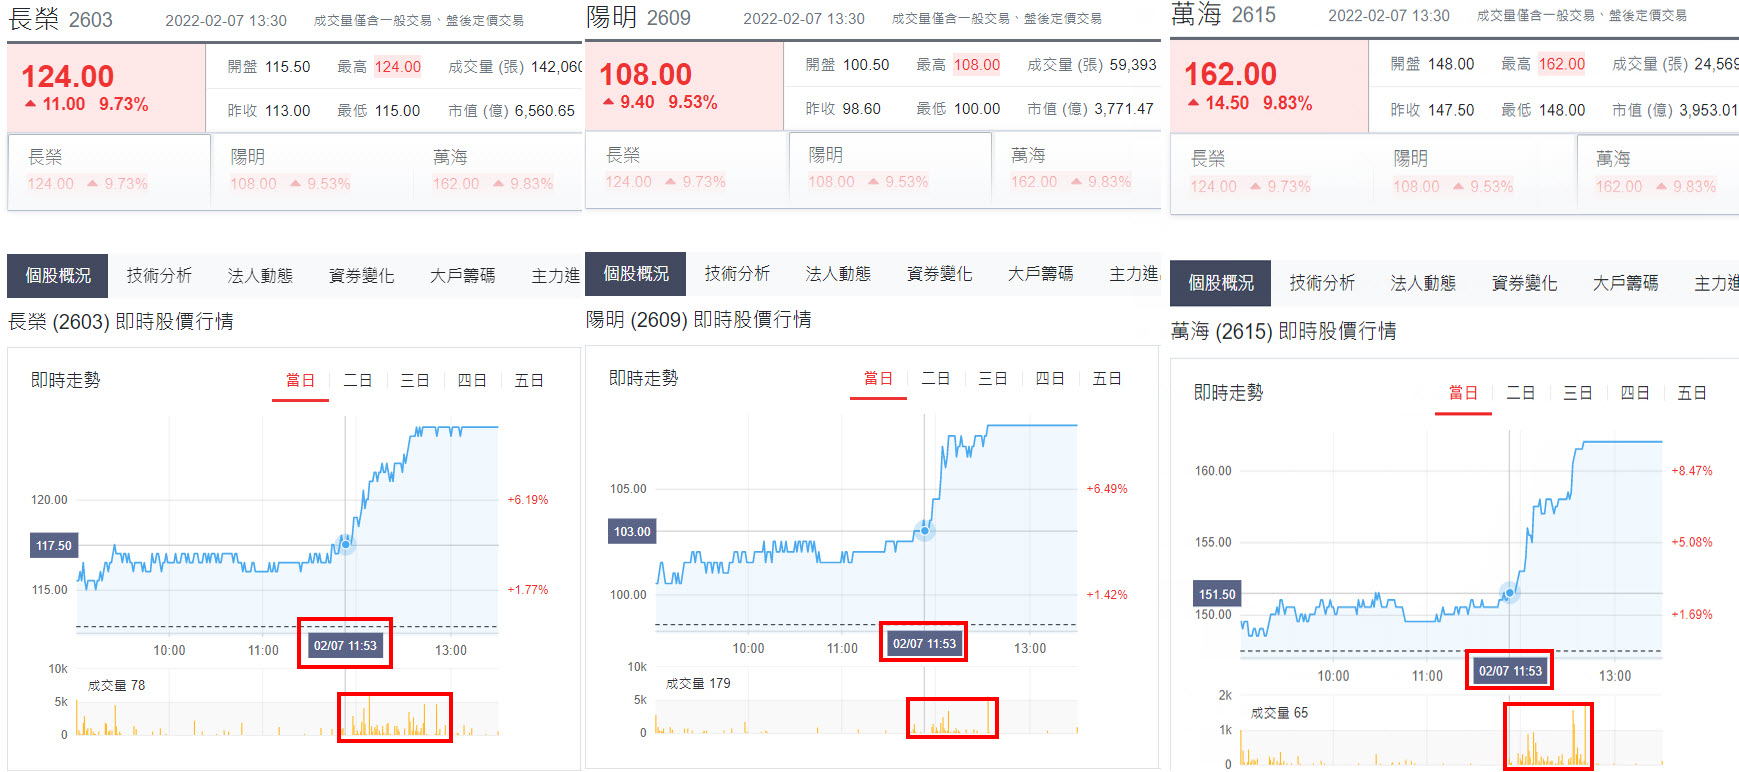Switch 萬海 2615 chart to 四日 view

point(1634,394)
